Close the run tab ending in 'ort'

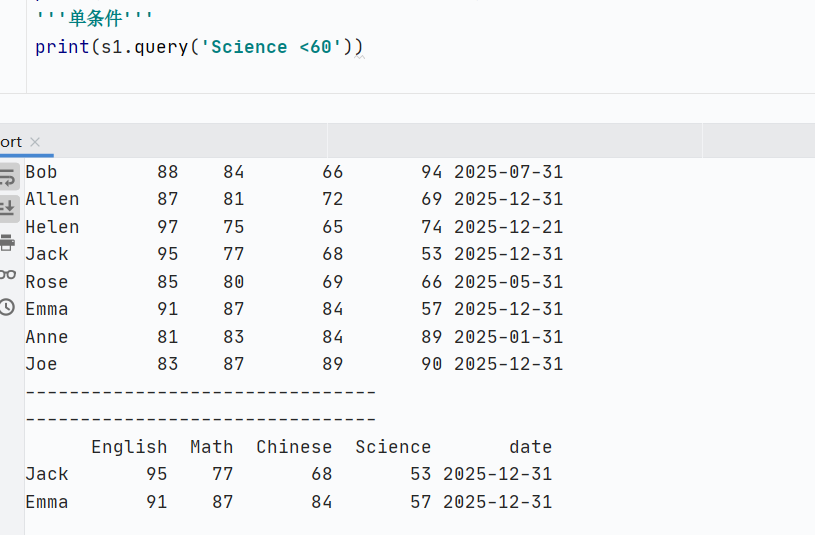[x=35, y=142]
